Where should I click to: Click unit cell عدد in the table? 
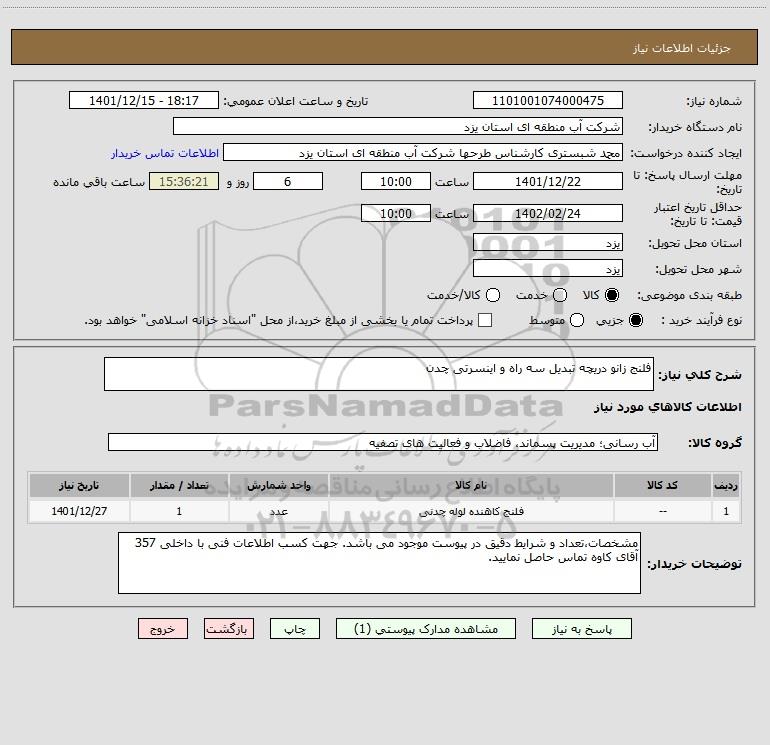pyautogui.click(x=278, y=511)
